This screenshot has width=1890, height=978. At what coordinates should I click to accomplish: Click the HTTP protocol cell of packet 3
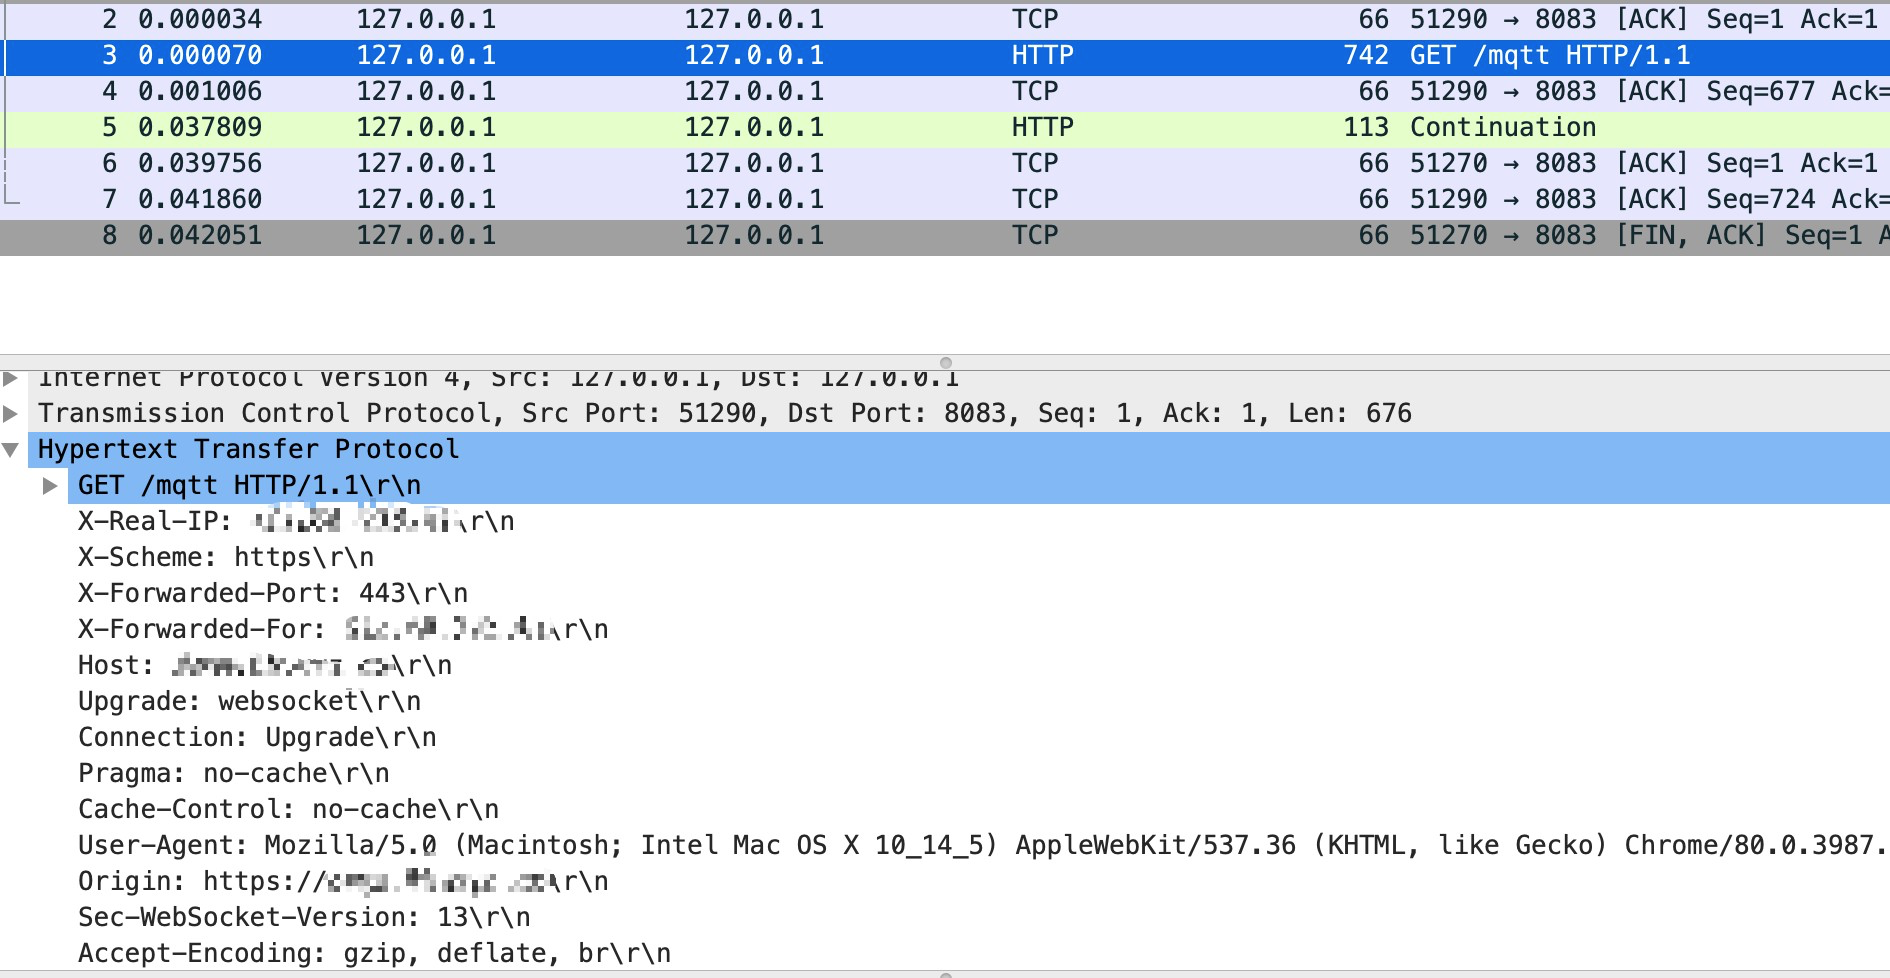[1042, 56]
